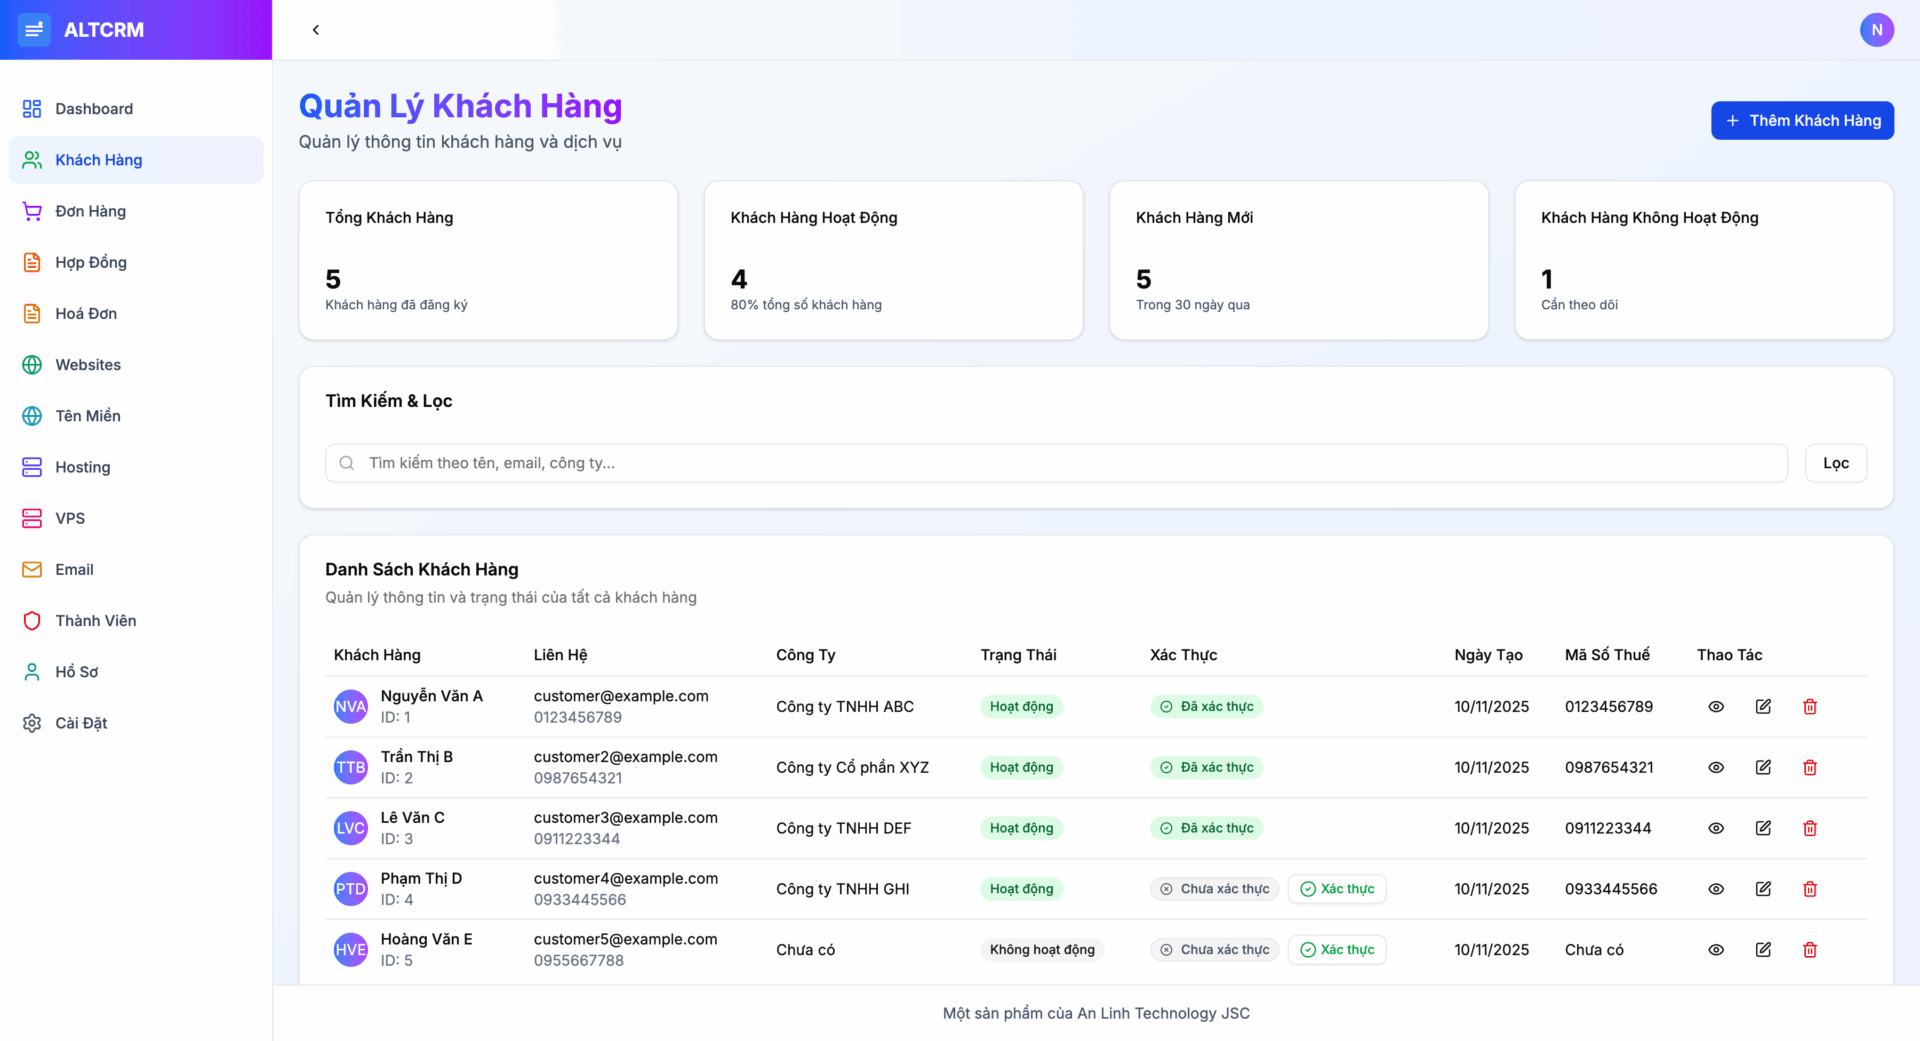The width and height of the screenshot is (1920, 1041).
Task: View customer Trần Thị B record
Action: tap(1716, 767)
